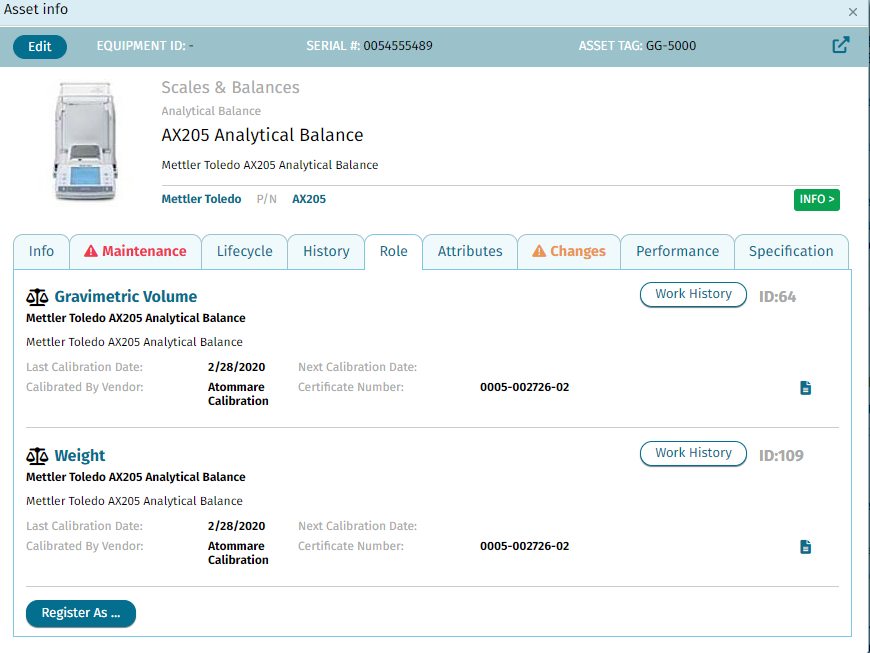Click the green INFO button
Image resolution: width=870 pixels, height=653 pixels.
point(817,199)
